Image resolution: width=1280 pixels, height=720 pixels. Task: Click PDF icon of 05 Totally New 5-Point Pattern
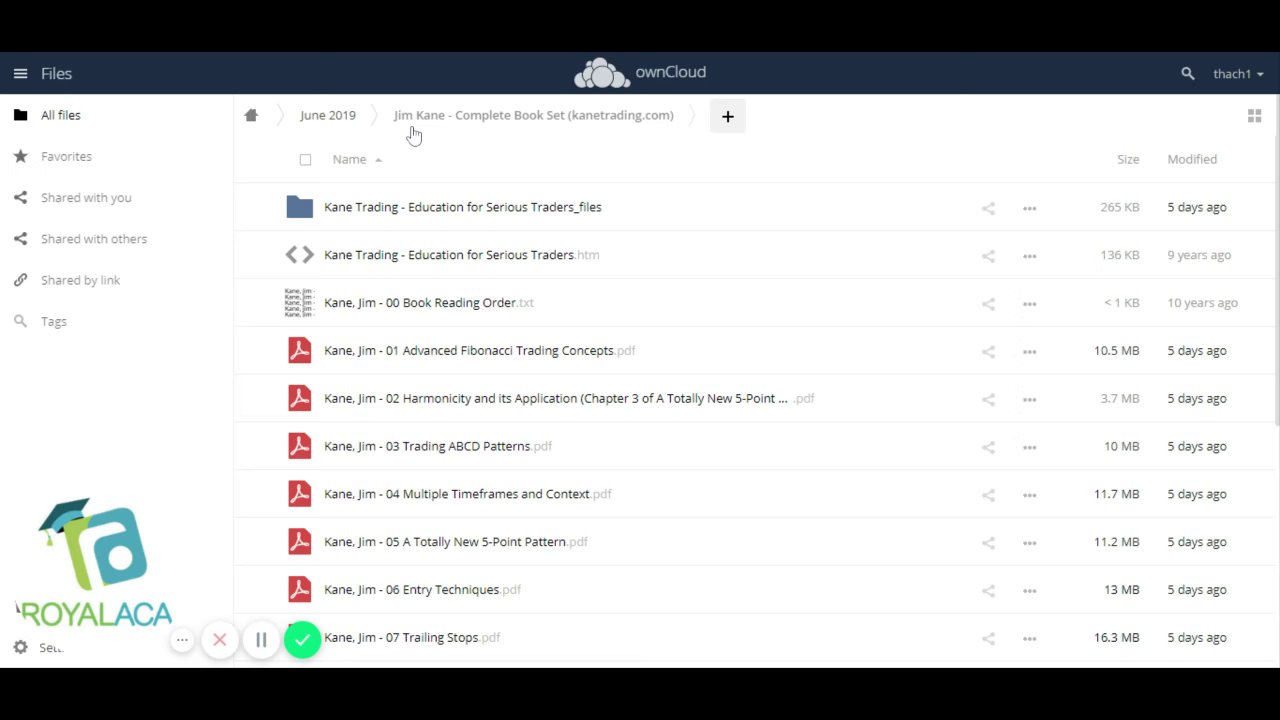[299, 542]
